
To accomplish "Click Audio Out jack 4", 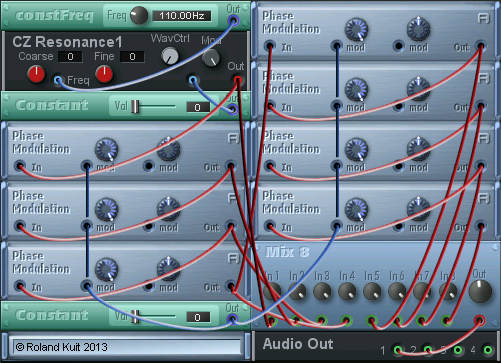I will click(x=488, y=350).
